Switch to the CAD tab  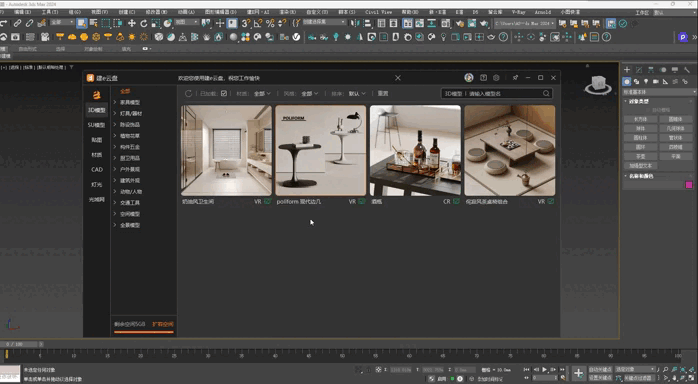point(97,170)
